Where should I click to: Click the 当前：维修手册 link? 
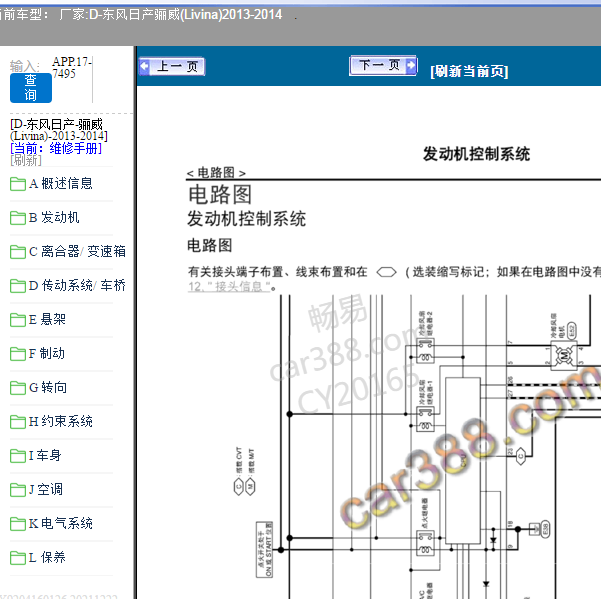(56, 148)
